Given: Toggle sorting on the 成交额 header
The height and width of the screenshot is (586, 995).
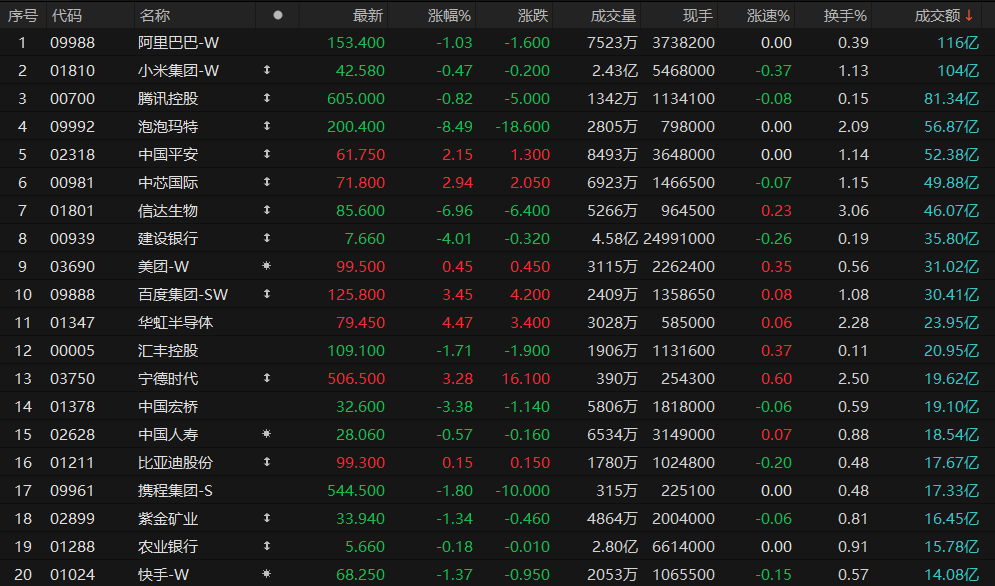Looking at the screenshot, I should coord(937,15).
